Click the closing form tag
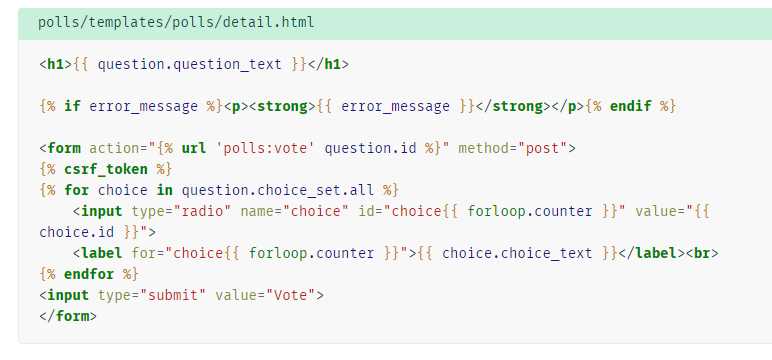The width and height of the screenshot is (772, 360). tap(68, 316)
